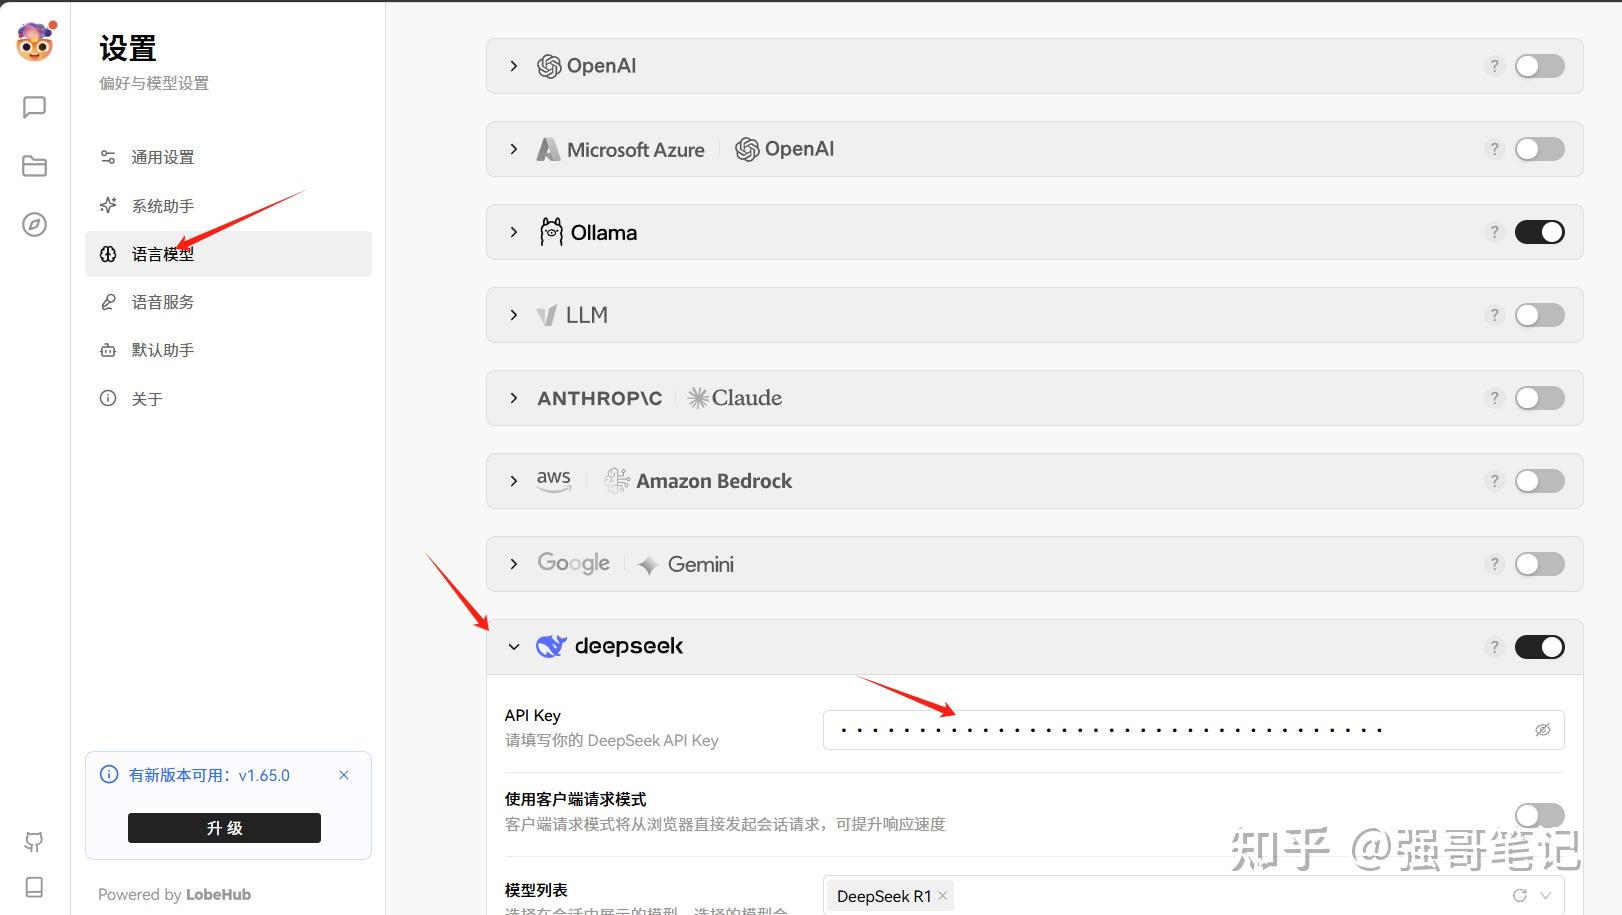Click the 客户端请求模式 description text
The width and height of the screenshot is (1622, 915).
pos(725,824)
